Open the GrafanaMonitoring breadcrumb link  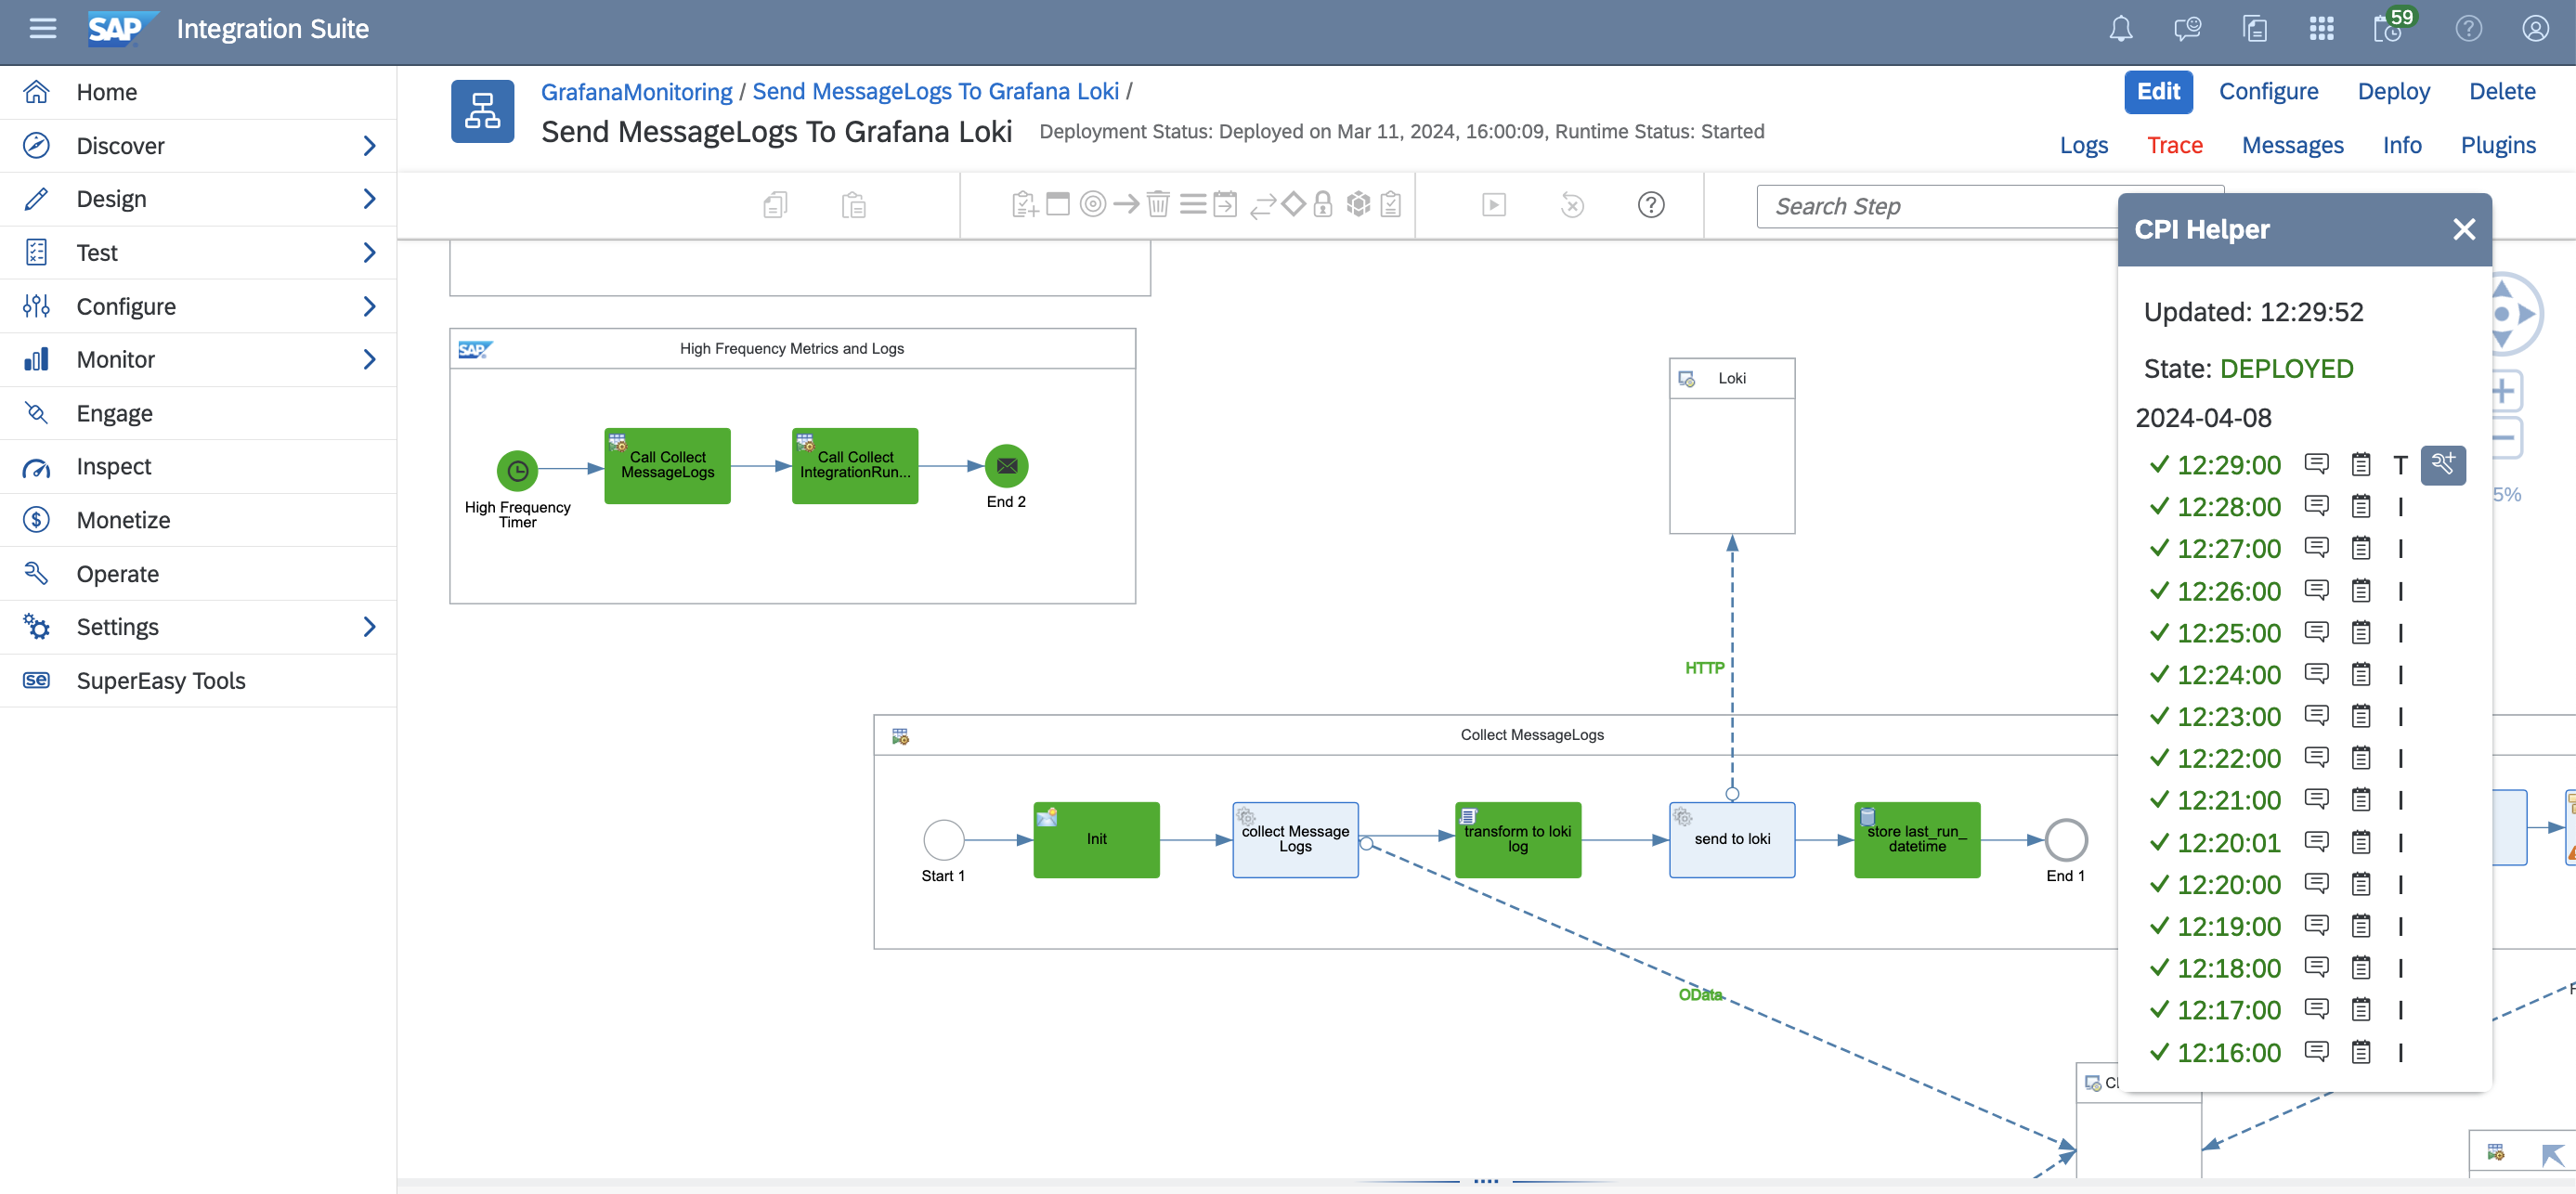(636, 91)
